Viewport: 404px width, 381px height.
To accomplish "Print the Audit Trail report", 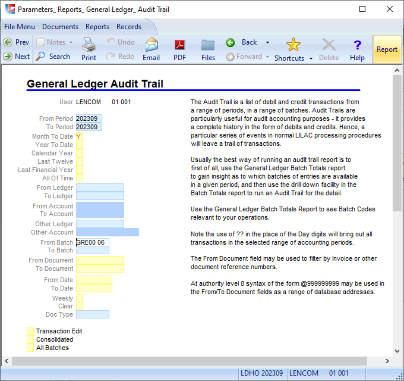I will pyautogui.click(x=89, y=49).
